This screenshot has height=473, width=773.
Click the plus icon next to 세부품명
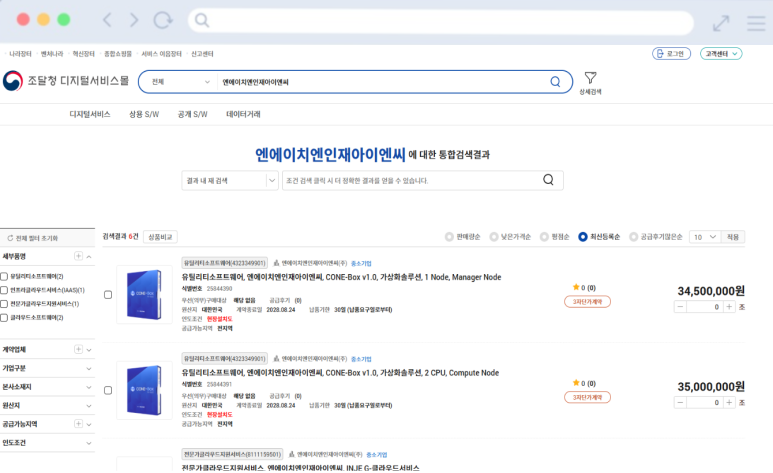click(78, 255)
